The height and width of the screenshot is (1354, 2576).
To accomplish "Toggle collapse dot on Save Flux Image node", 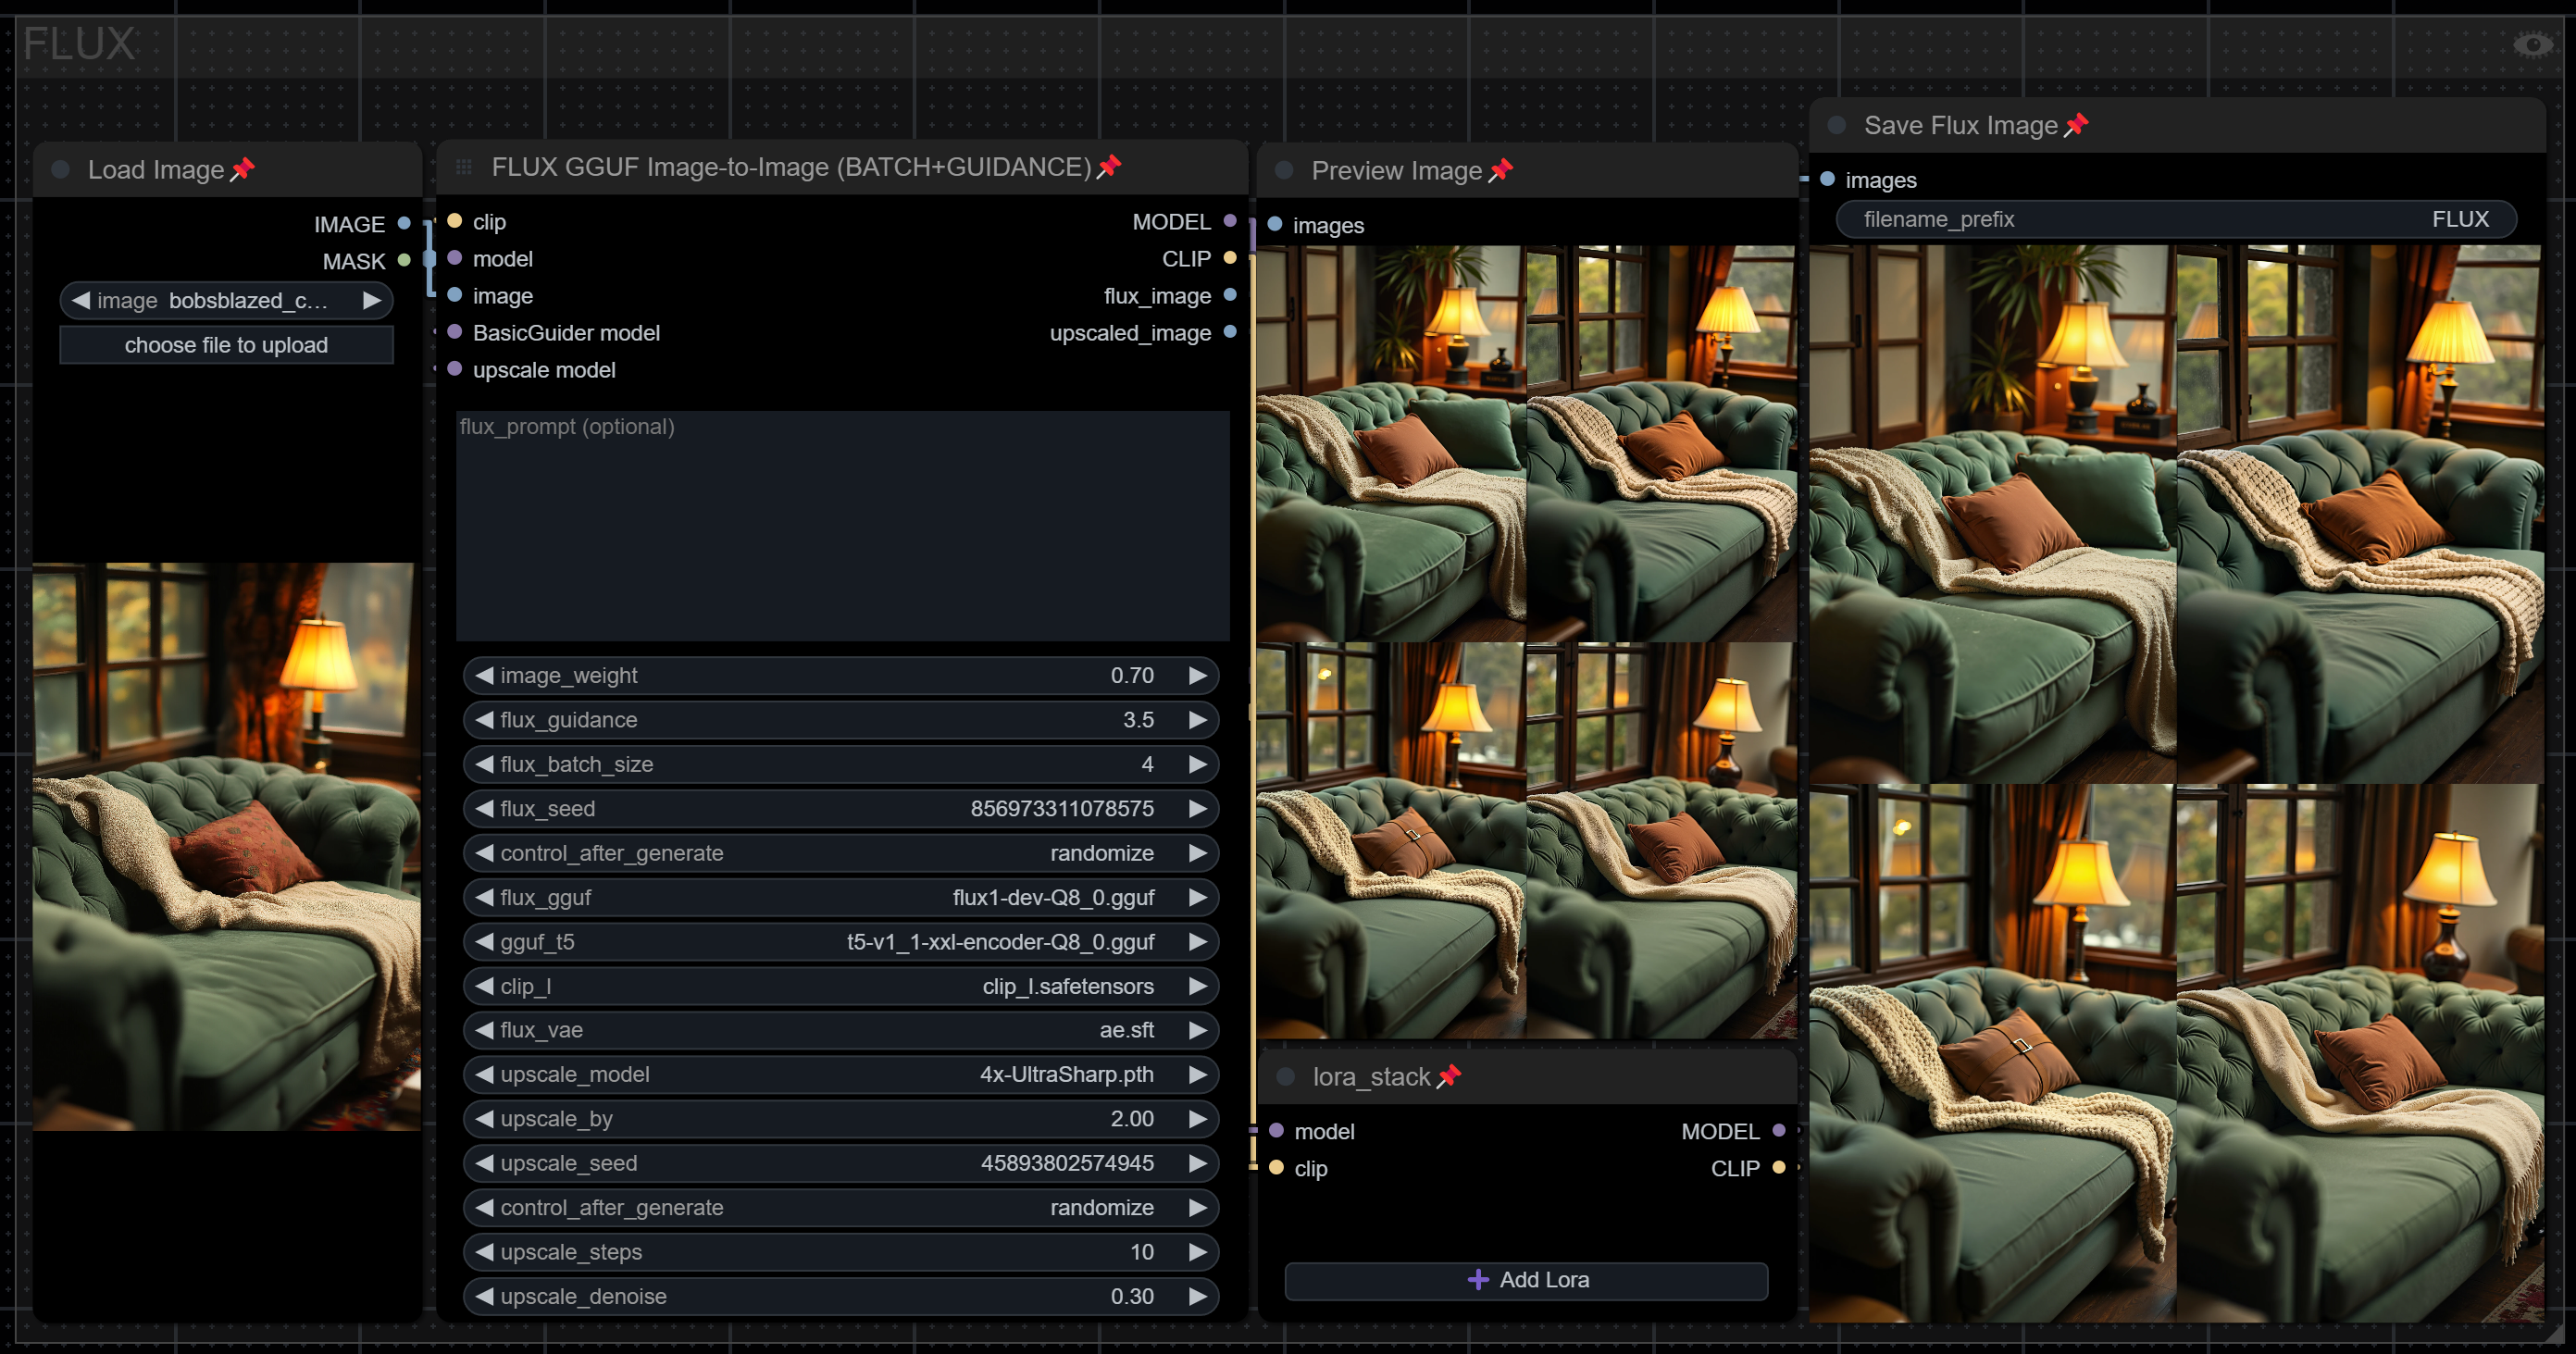I will 1837,126.
